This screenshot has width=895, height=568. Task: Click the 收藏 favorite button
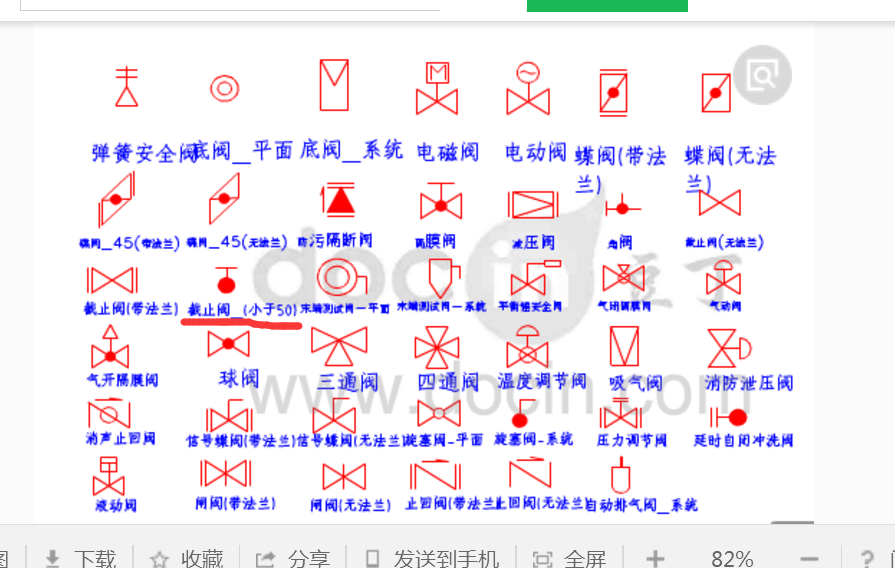tap(187, 558)
